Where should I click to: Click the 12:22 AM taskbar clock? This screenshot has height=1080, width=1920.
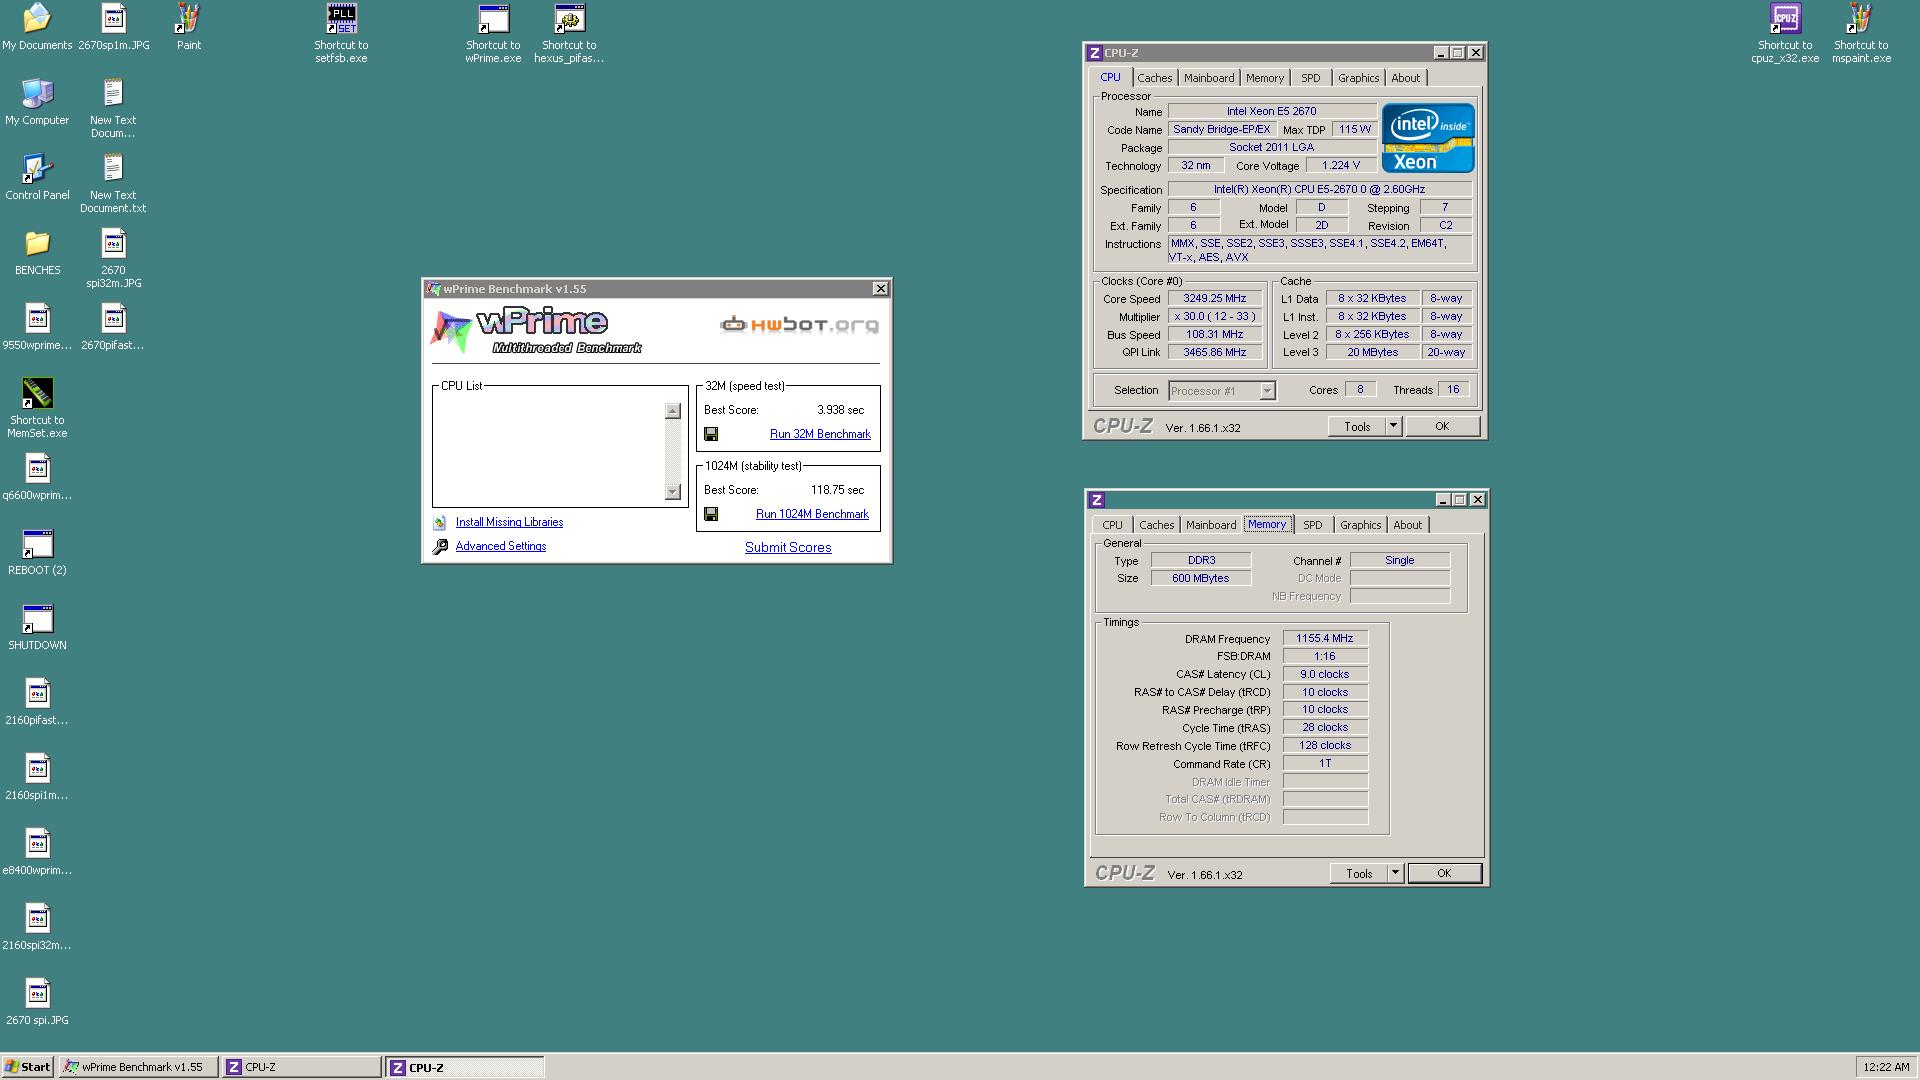pos(1886,1067)
